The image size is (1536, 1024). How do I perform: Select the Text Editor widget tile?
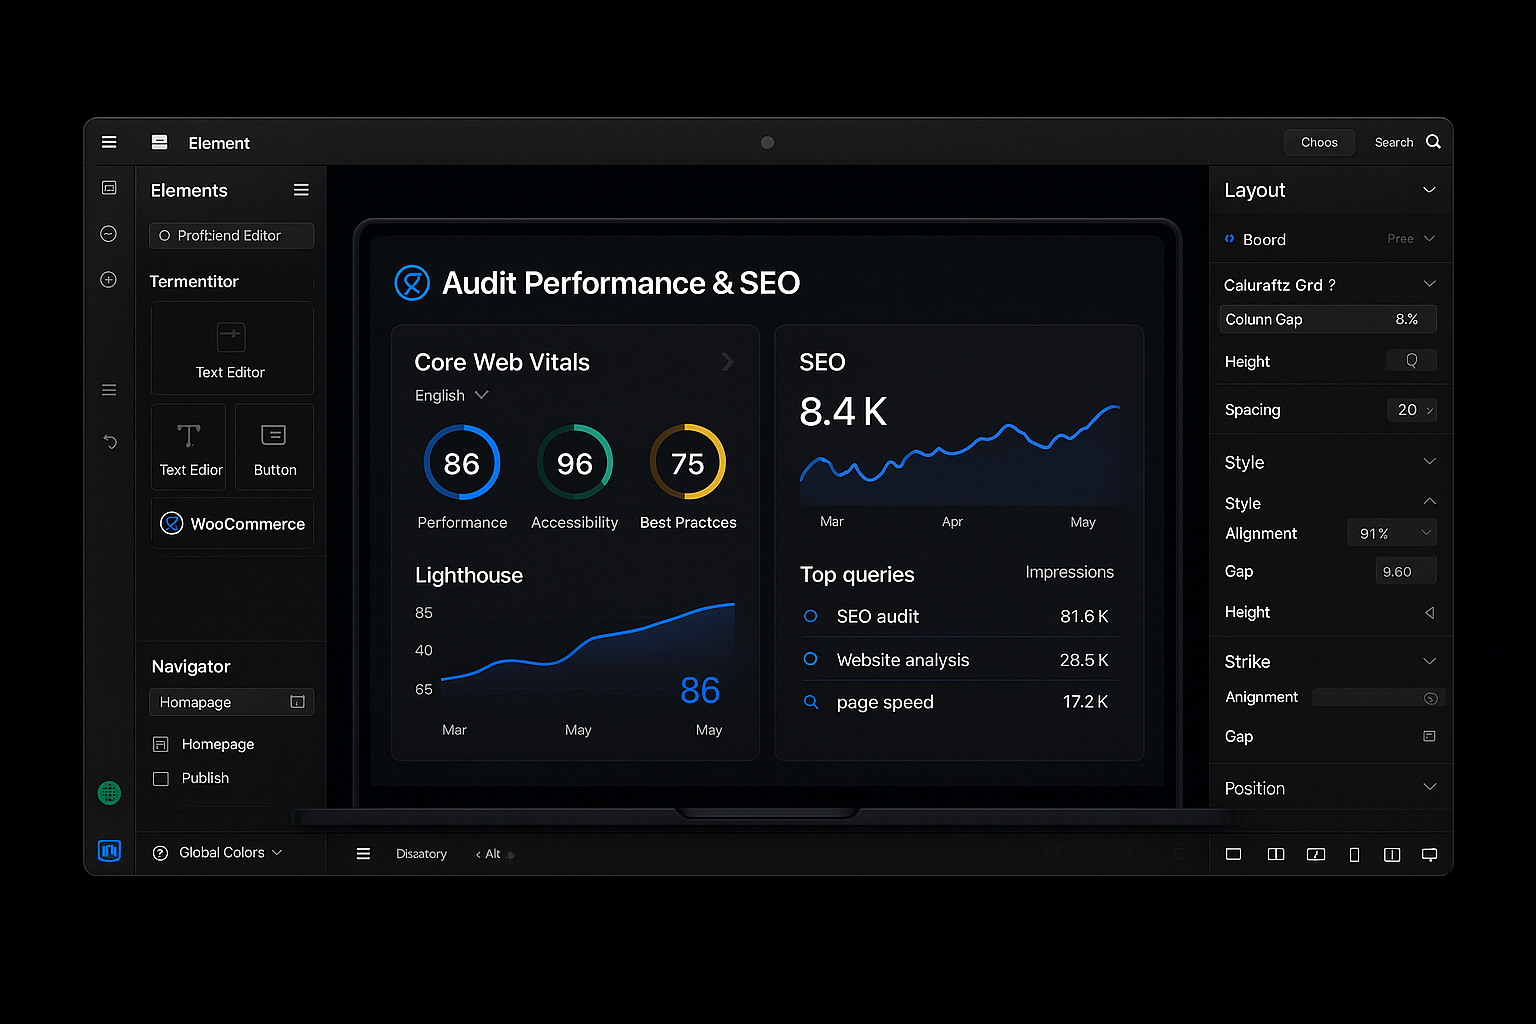[231, 348]
